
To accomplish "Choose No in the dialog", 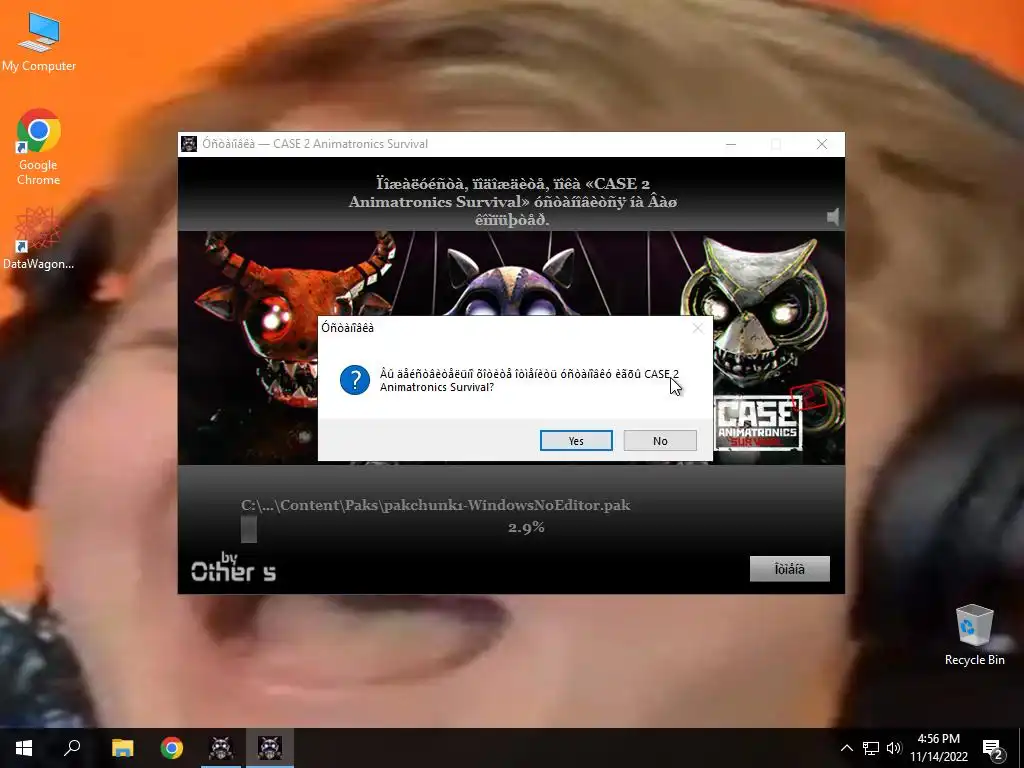I will (660, 441).
